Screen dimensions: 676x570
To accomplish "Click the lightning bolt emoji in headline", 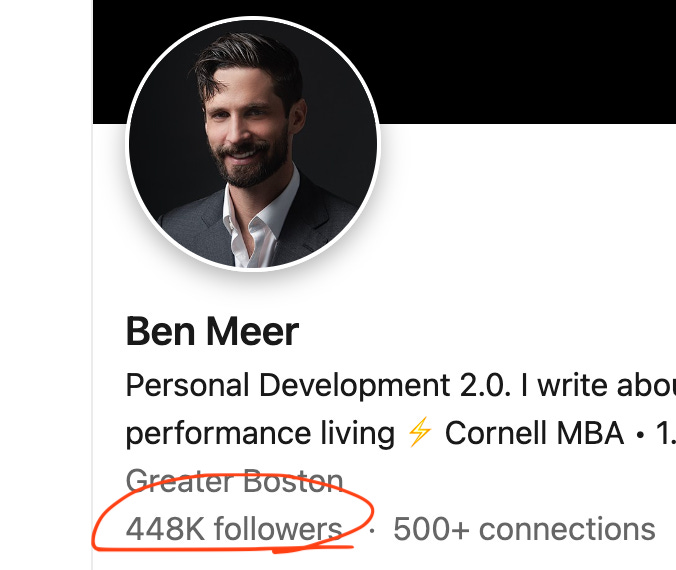I will (419, 432).
